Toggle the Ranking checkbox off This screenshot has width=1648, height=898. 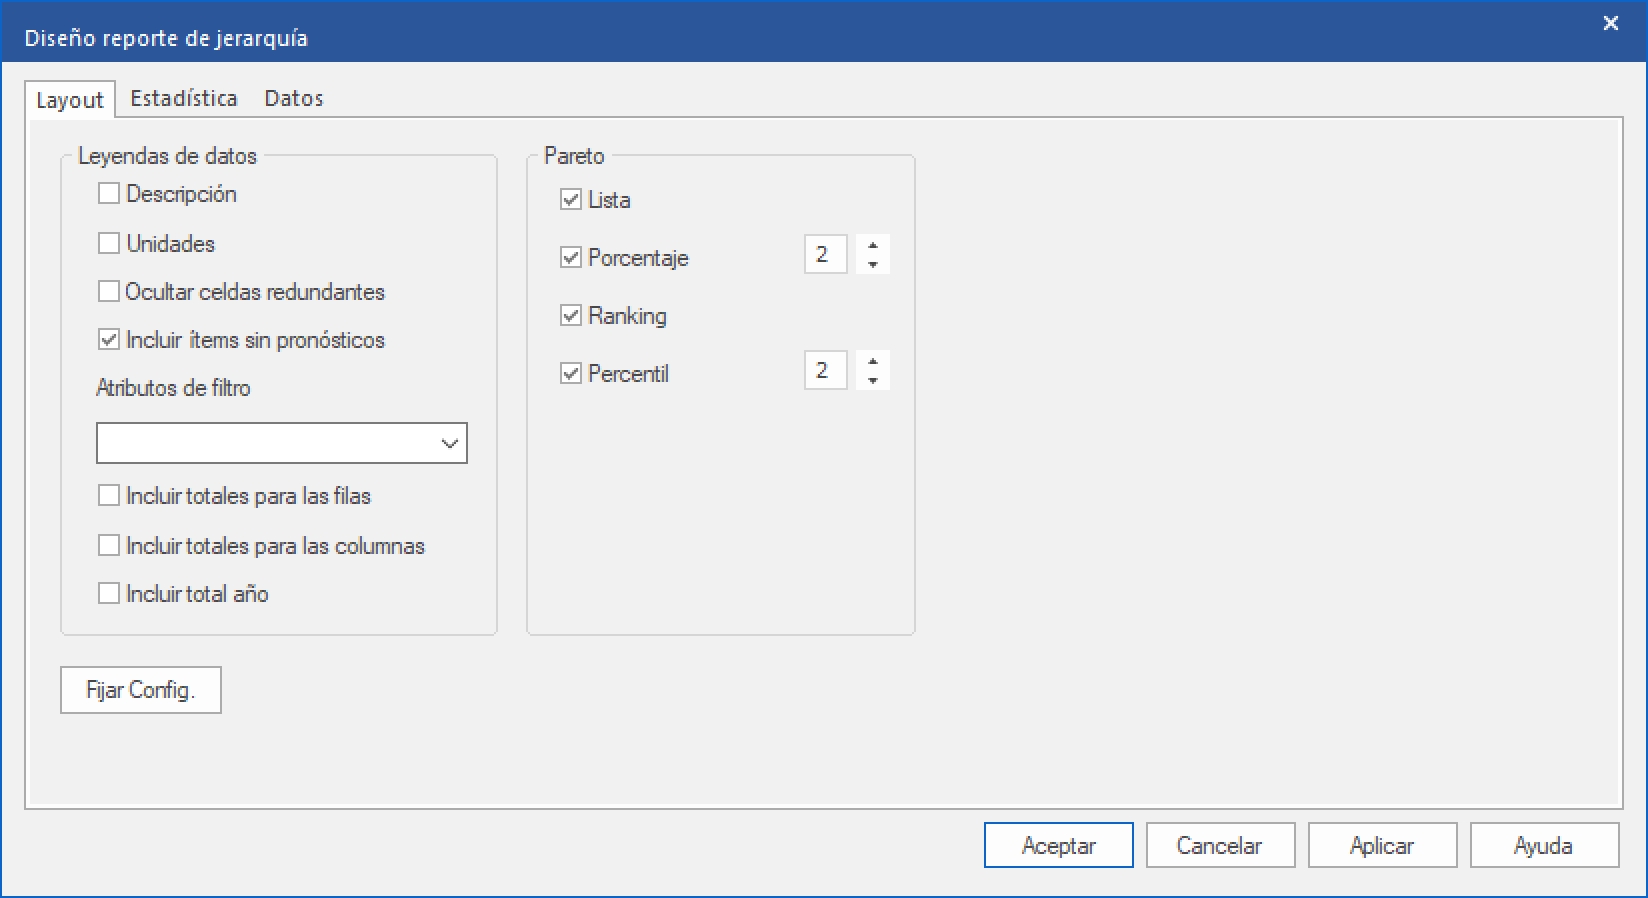coord(571,316)
